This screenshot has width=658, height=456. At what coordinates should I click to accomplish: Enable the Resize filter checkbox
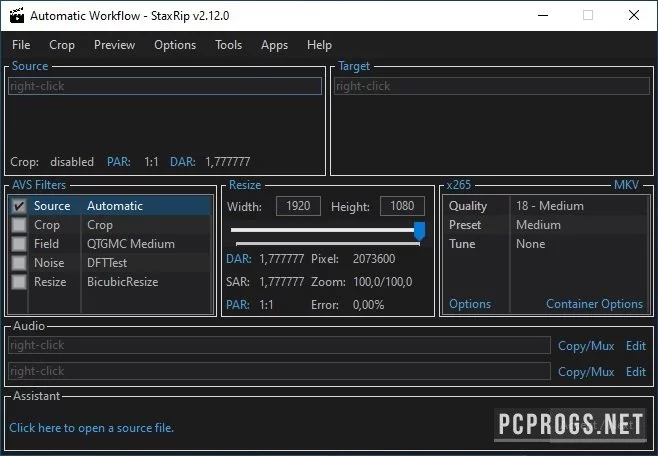18,282
